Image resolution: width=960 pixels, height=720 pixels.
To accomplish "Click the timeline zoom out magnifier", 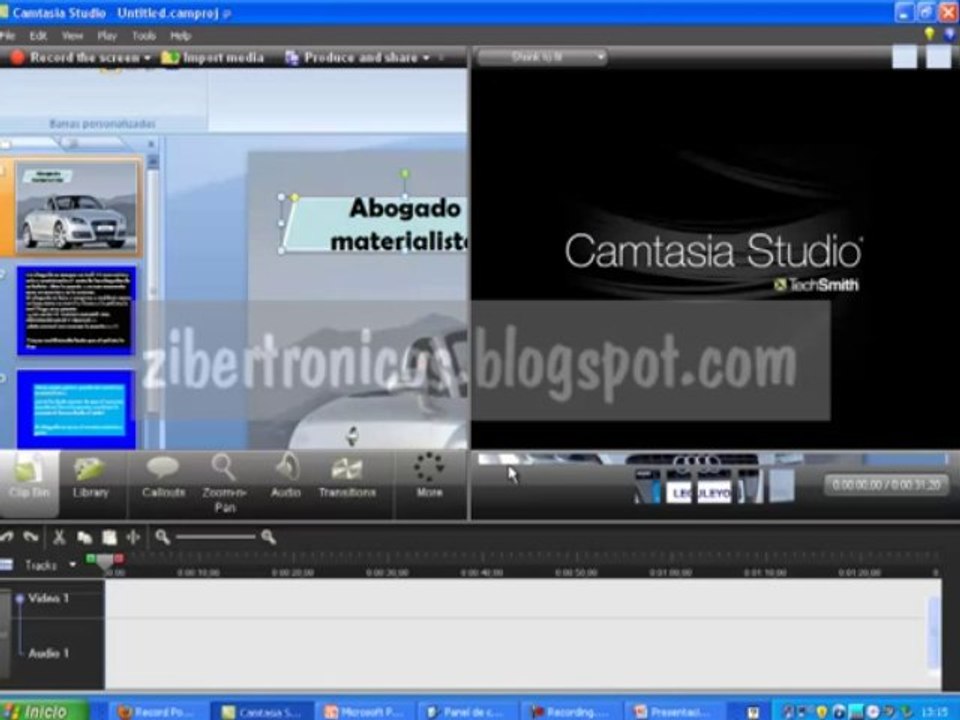I will tap(162, 537).
